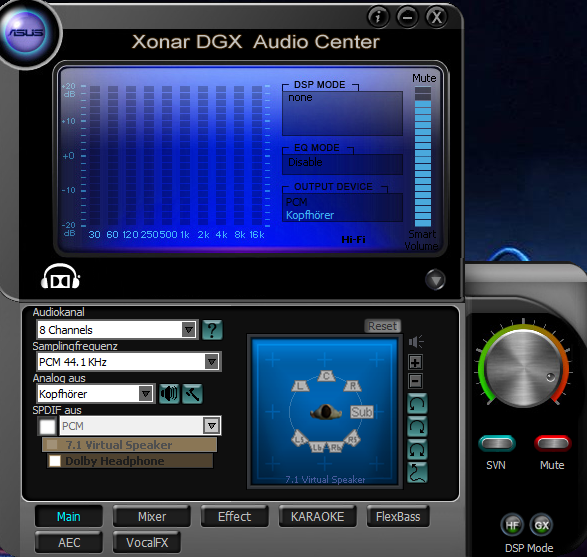The image size is (587, 557).
Task: Select the L front left speaker
Action: 300,386
